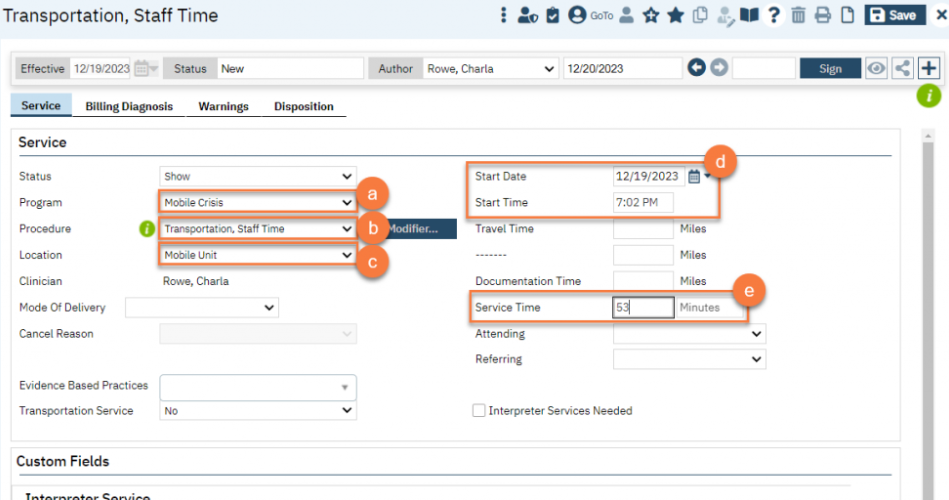Screen dimensions: 949x500
Task: Open the three-dot more options menu
Action: pos(503,15)
